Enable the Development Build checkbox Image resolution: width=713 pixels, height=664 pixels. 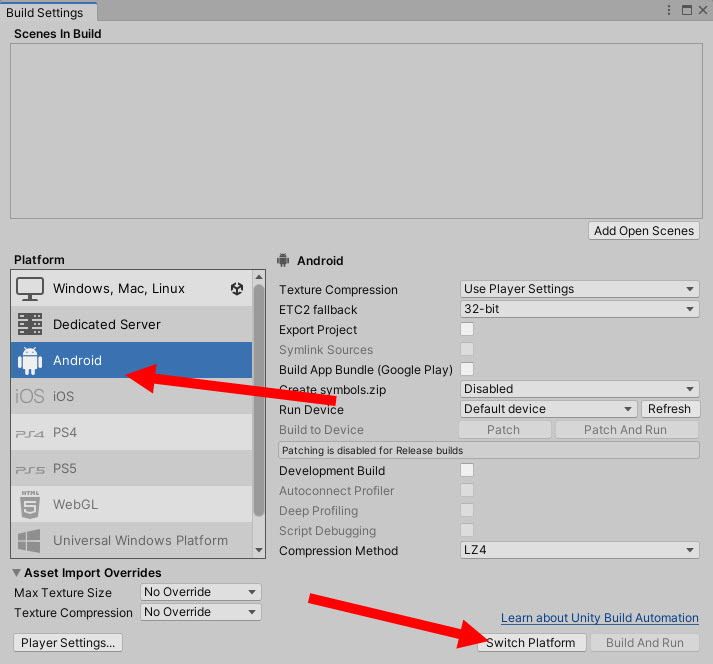[467, 470]
